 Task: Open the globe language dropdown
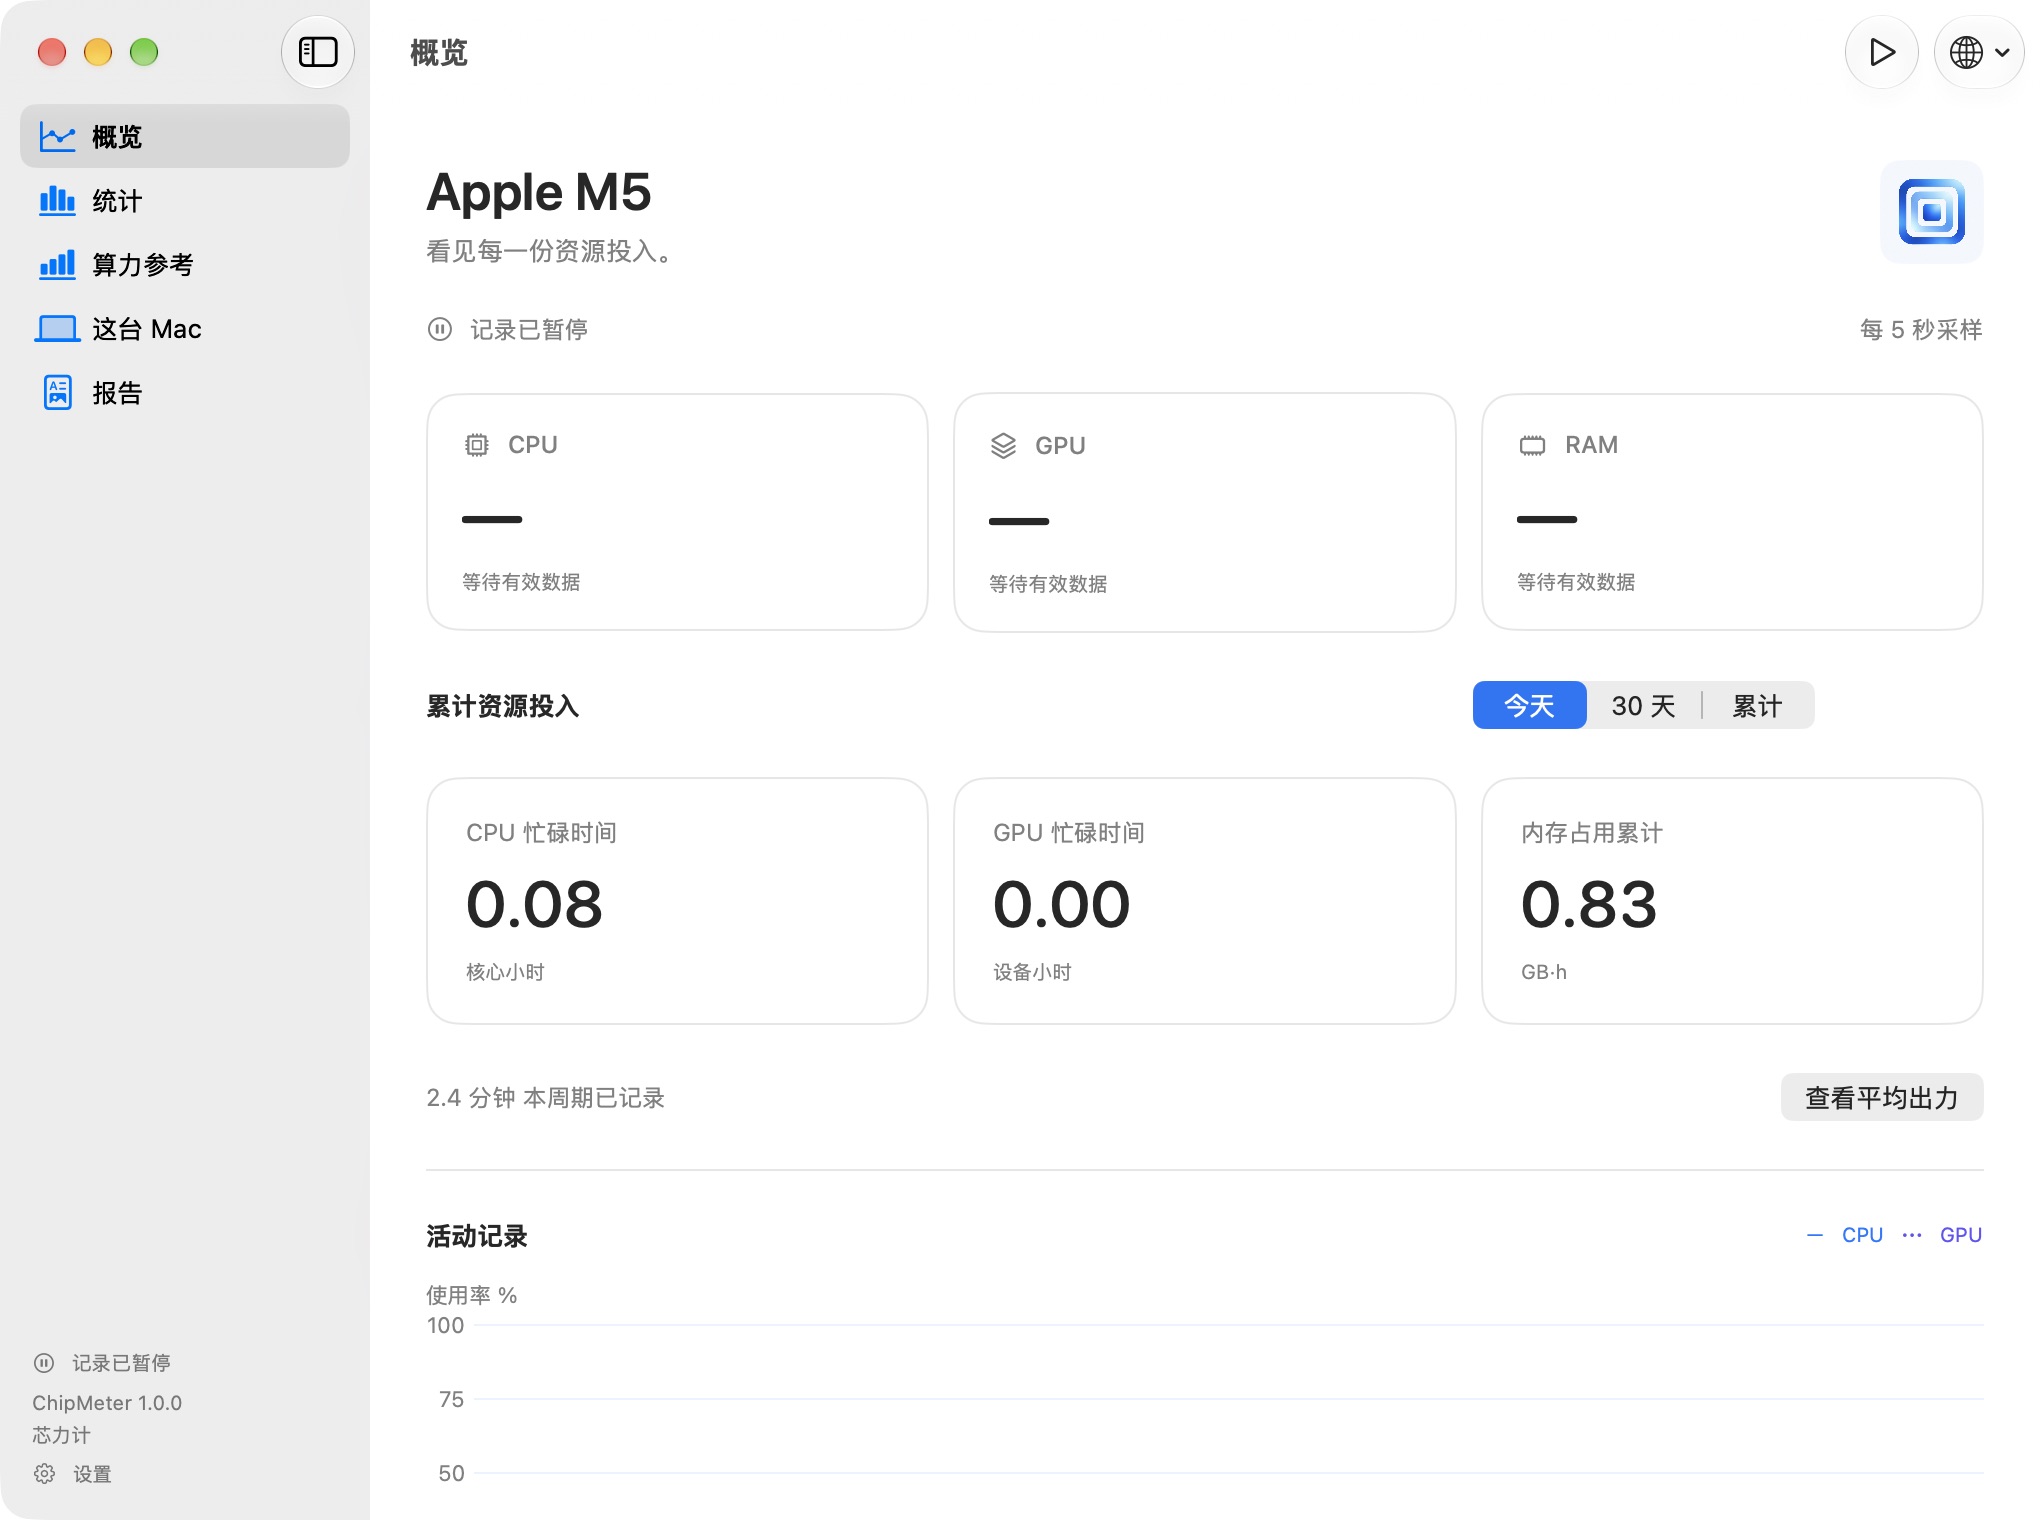1979,52
